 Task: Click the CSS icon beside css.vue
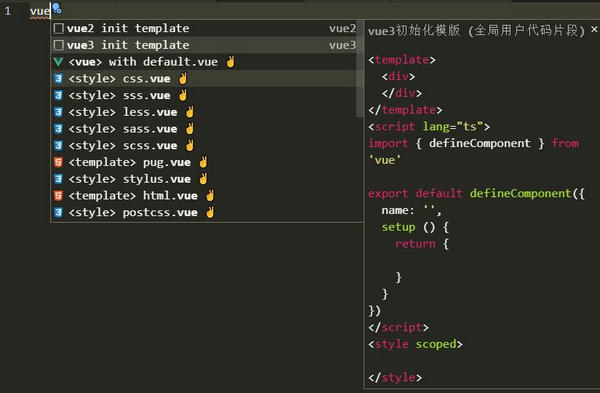58,79
